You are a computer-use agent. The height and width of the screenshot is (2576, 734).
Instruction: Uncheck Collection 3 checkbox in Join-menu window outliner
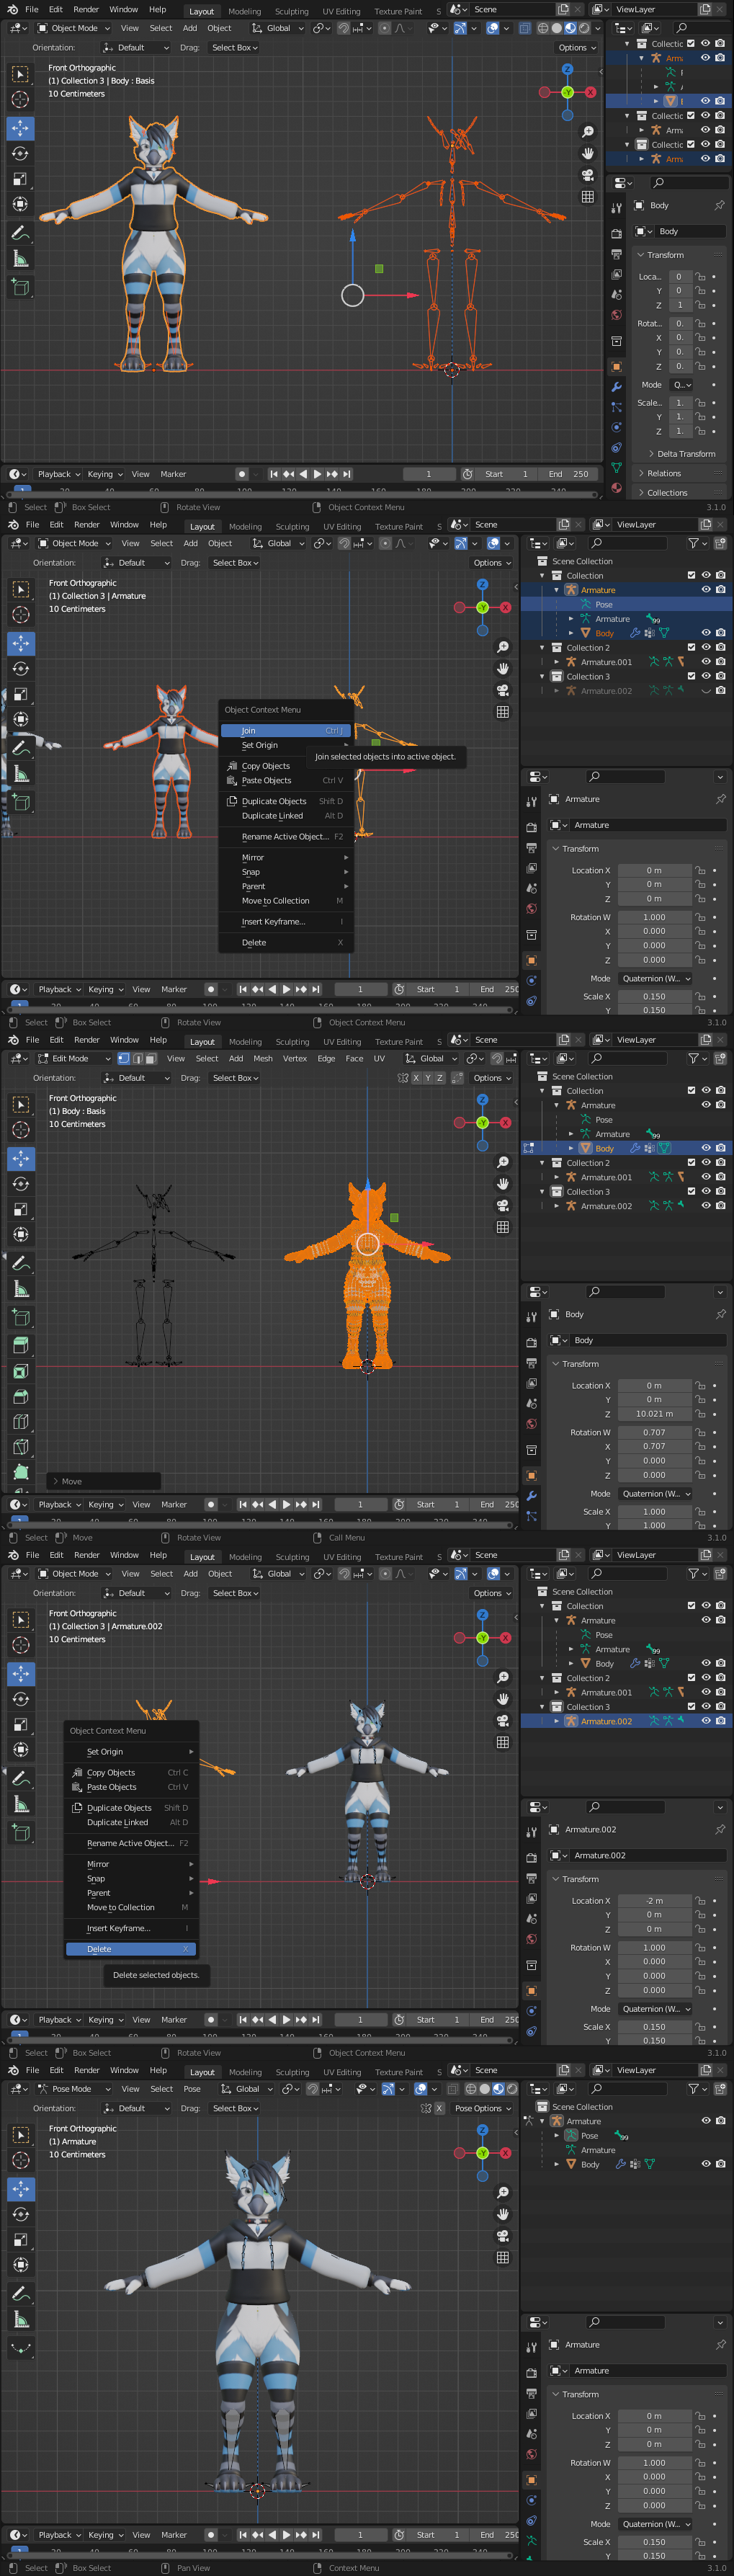691,676
